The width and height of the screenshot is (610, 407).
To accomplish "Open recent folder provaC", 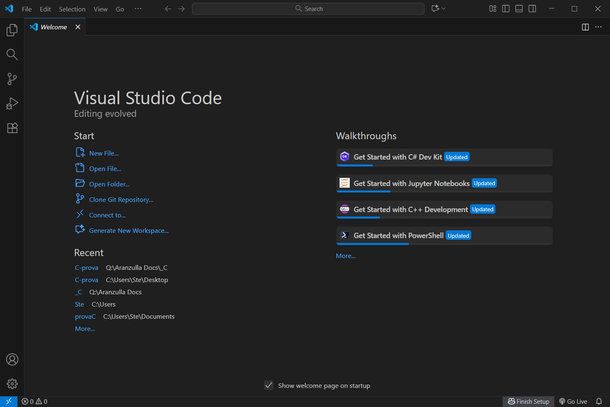I will pos(85,317).
